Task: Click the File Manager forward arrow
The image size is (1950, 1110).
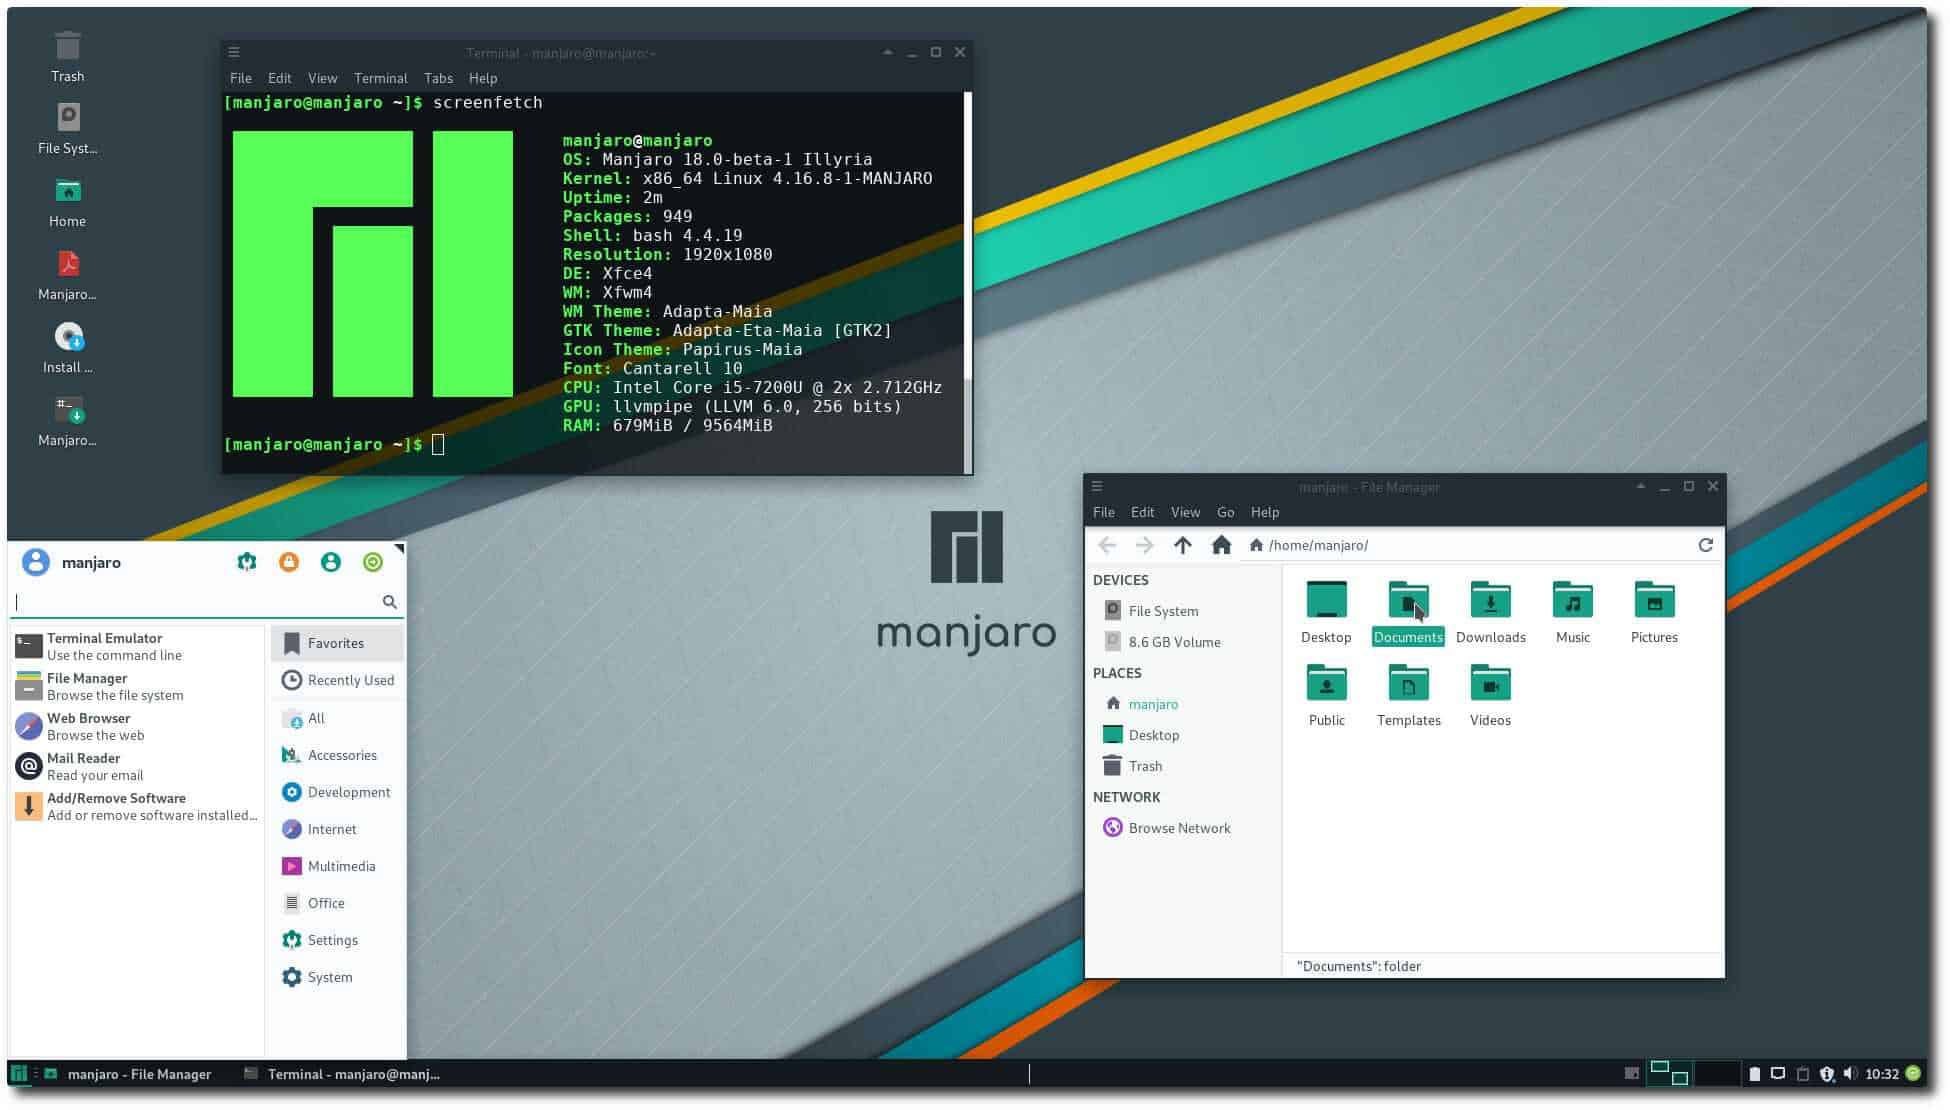Action: pos(1145,545)
